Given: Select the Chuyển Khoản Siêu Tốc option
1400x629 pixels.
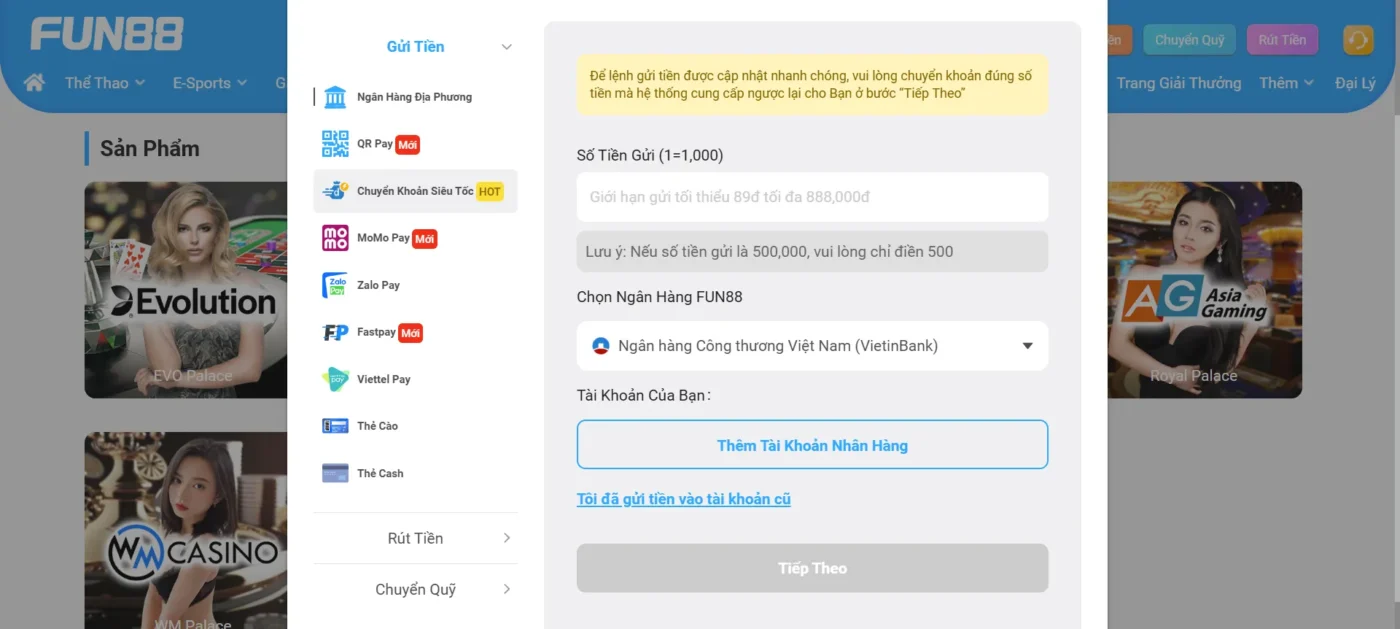Looking at the screenshot, I should coord(415,191).
